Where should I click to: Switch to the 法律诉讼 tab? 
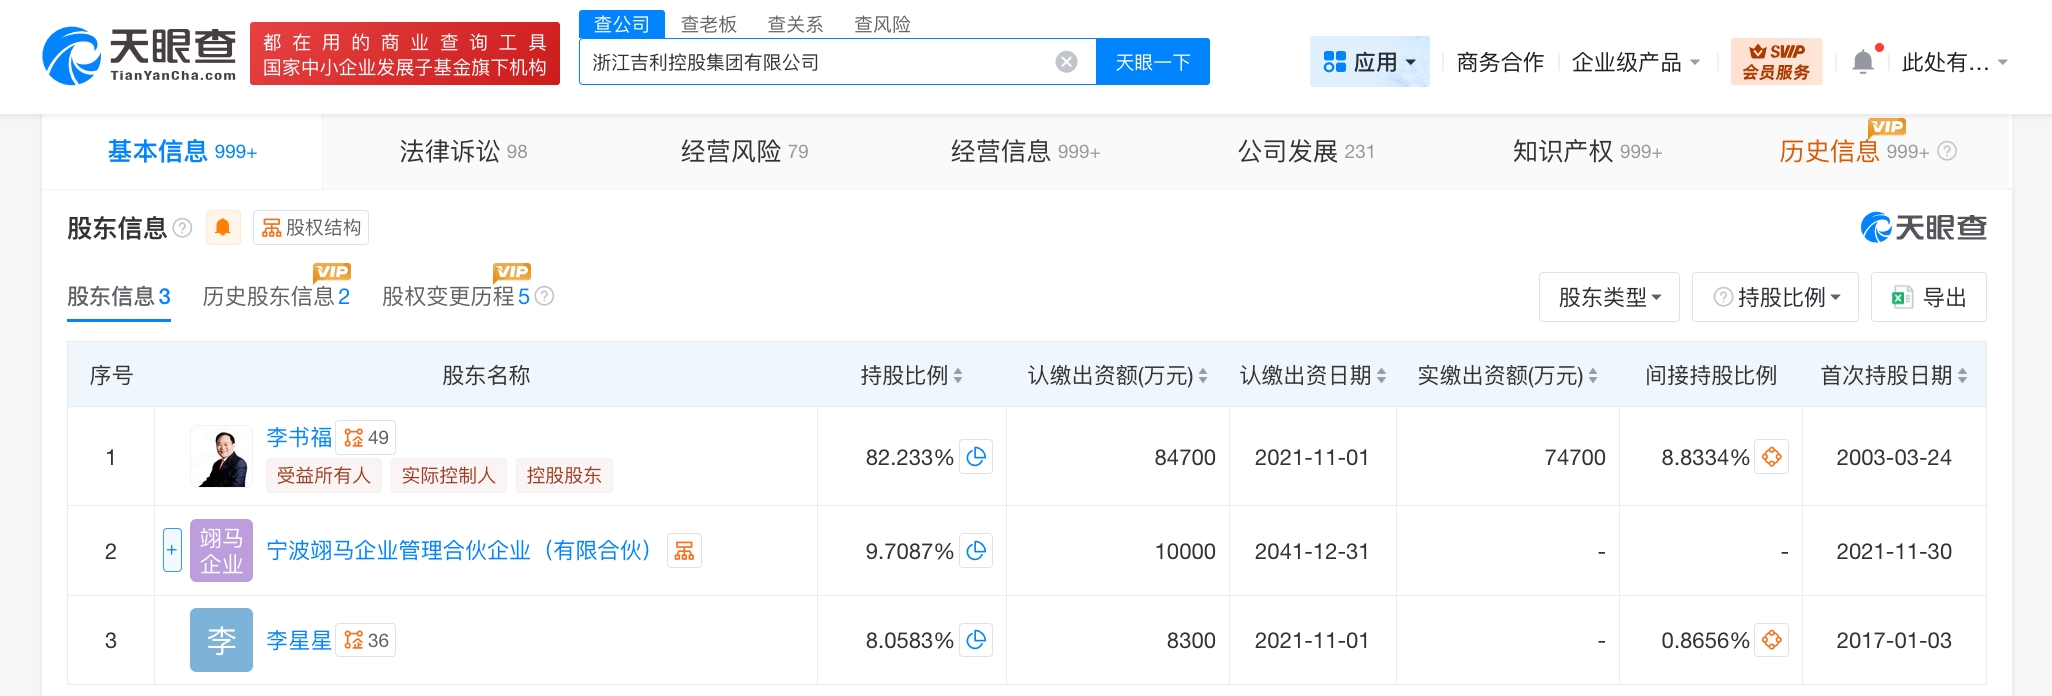tap(462, 152)
